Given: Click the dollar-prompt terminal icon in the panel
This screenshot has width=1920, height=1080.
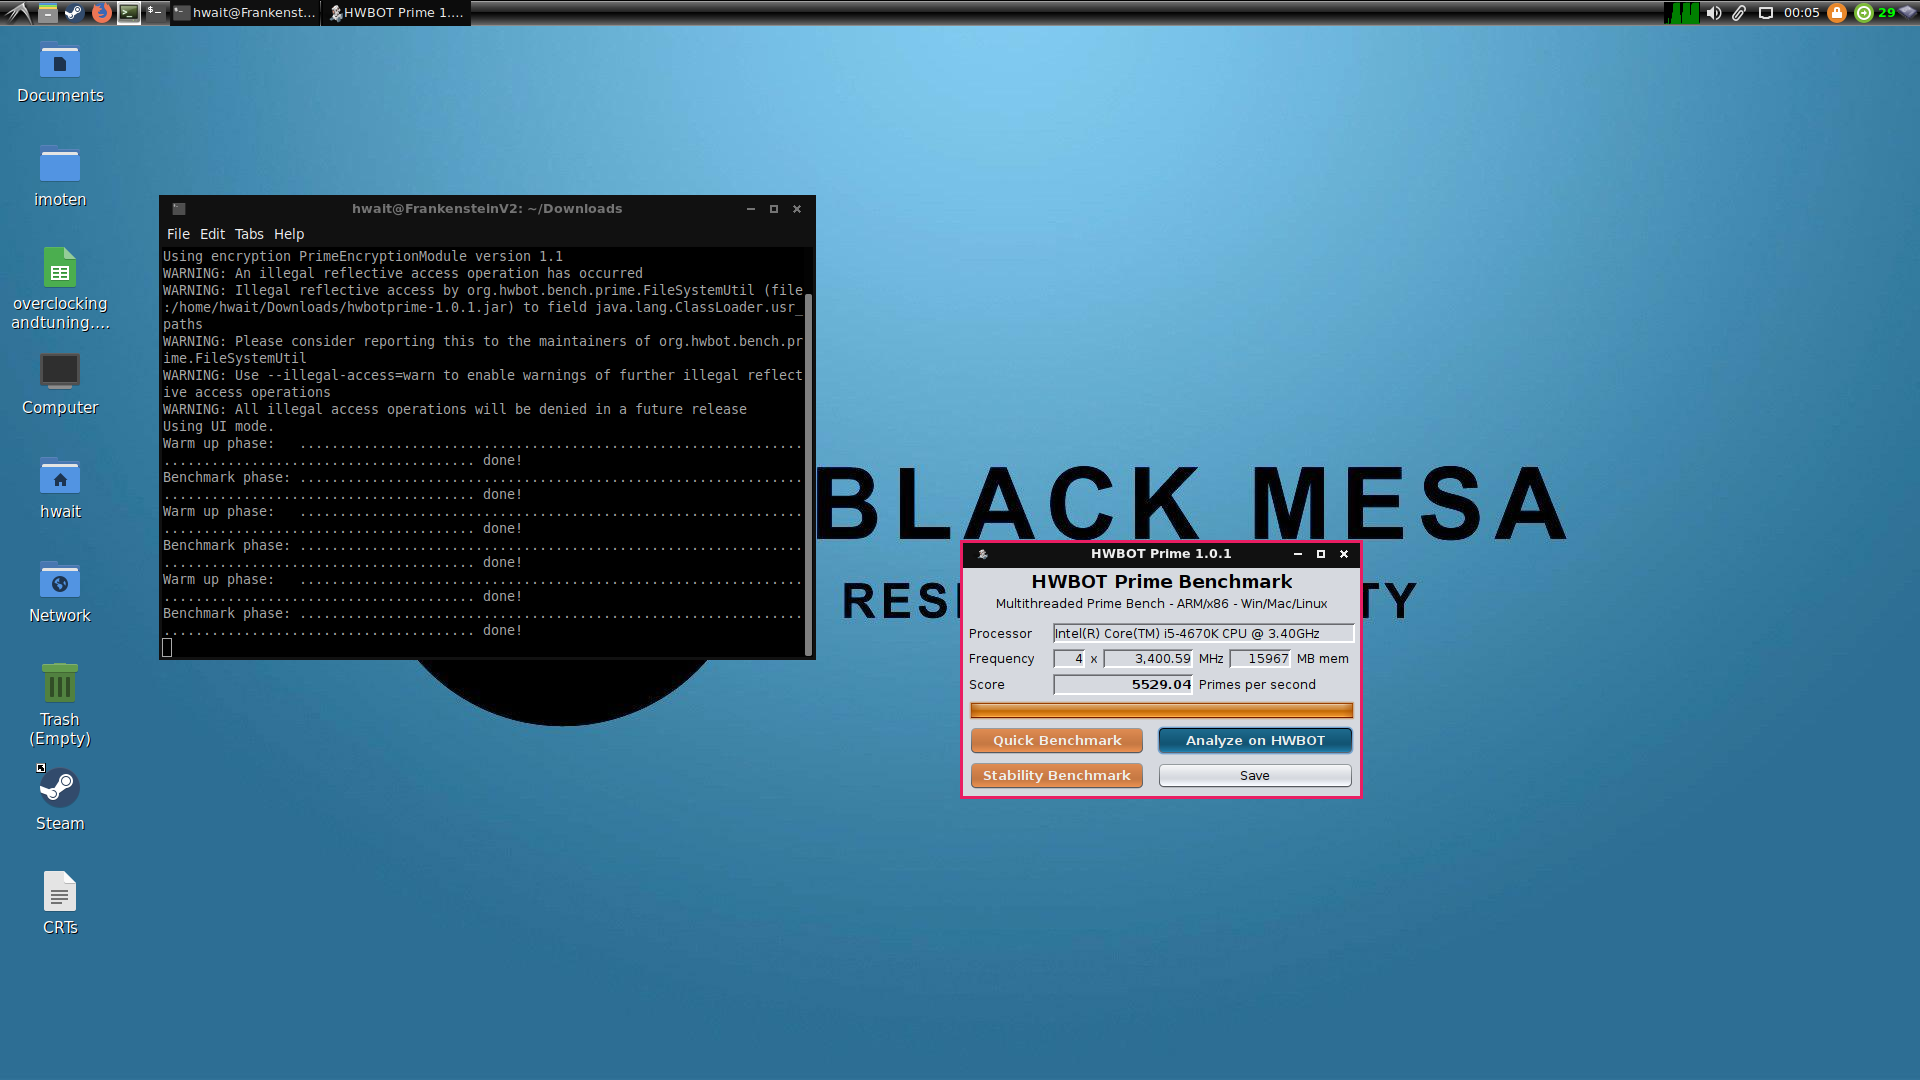Looking at the screenshot, I should (x=154, y=13).
